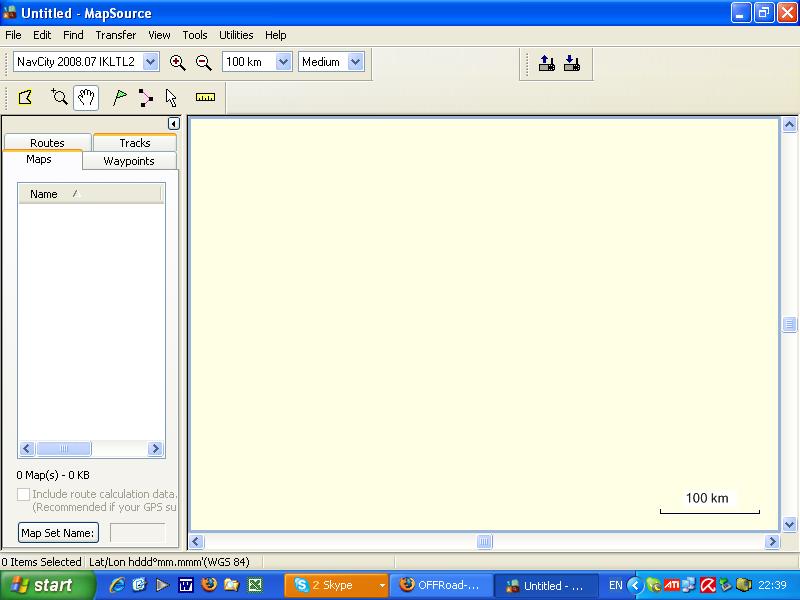Select the Route tool
The width and height of the screenshot is (800, 600).
point(146,97)
